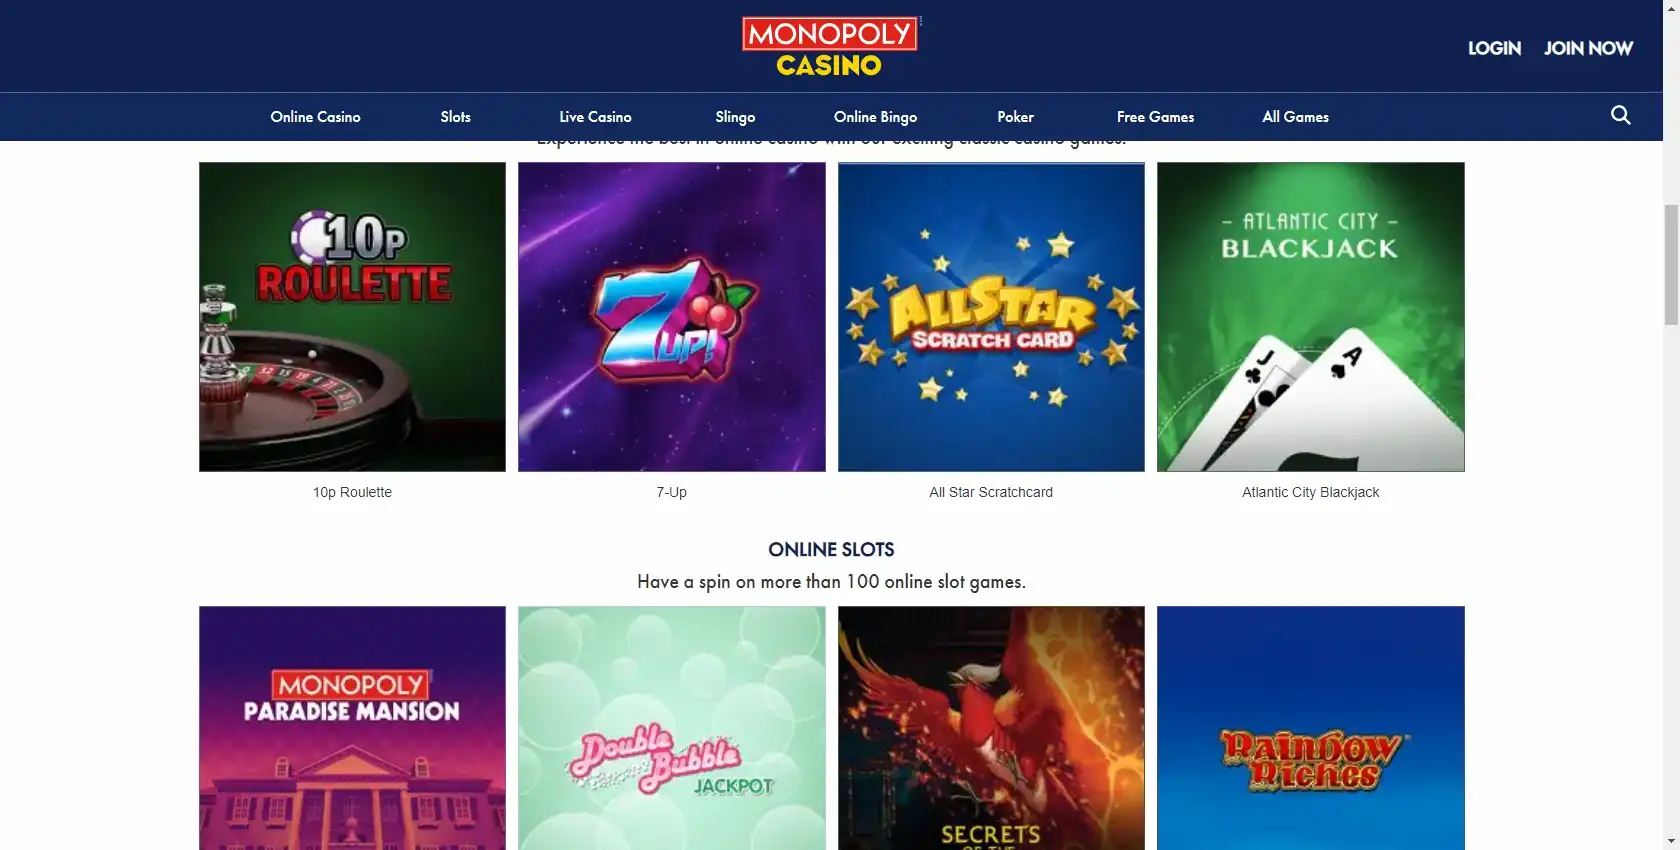The width and height of the screenshot is (1680, 850).
Task: Go to the Poker section
Action: [1015, 117]
